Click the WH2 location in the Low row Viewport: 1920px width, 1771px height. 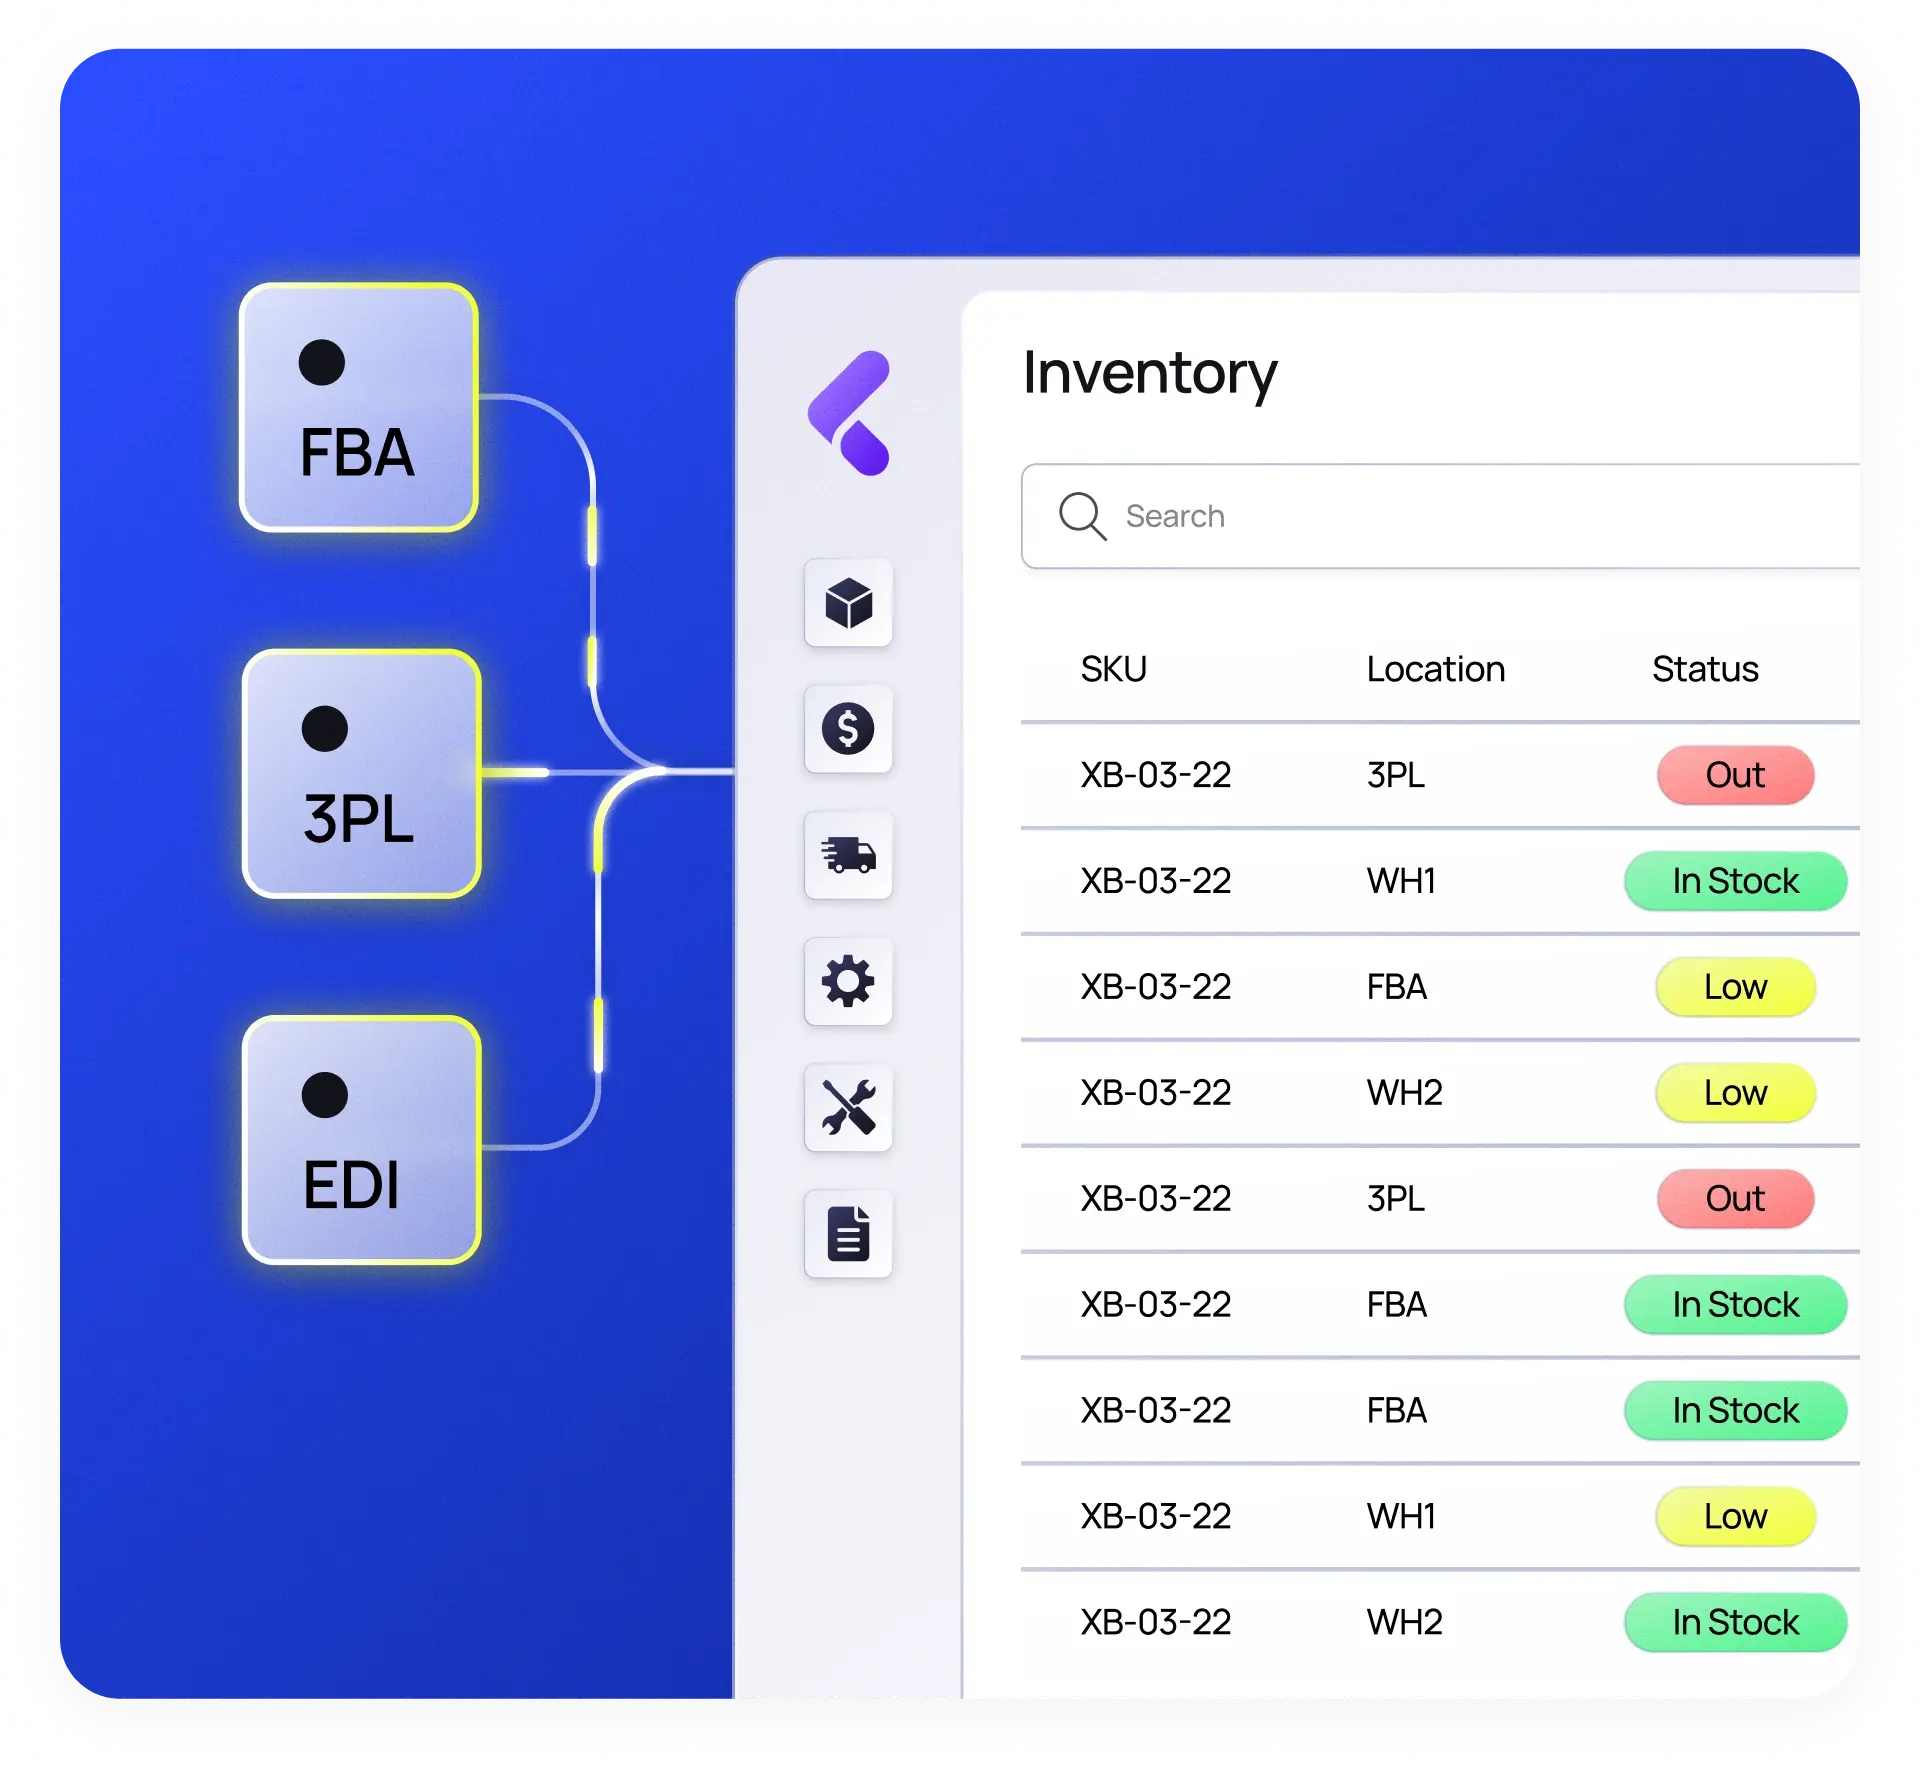(x=1405, y=1093)
